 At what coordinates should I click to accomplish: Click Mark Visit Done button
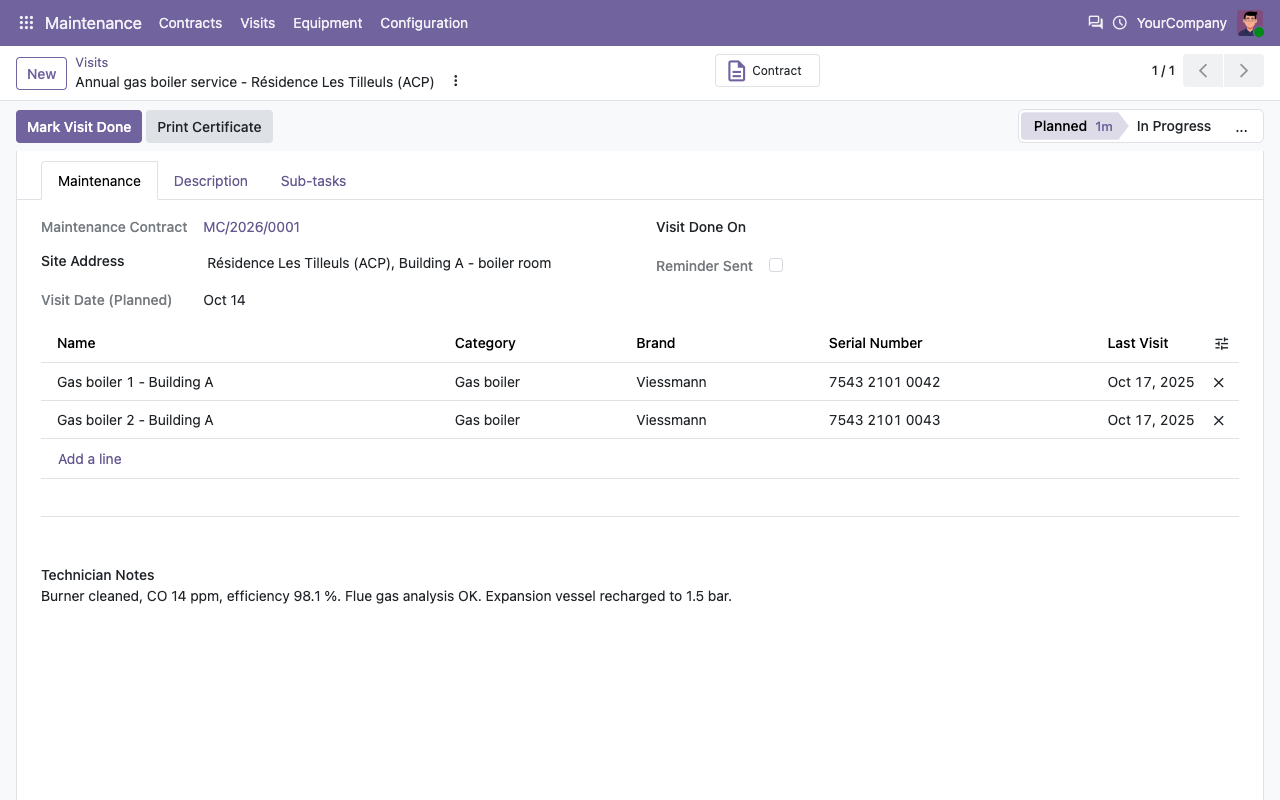tap(79, 127)
